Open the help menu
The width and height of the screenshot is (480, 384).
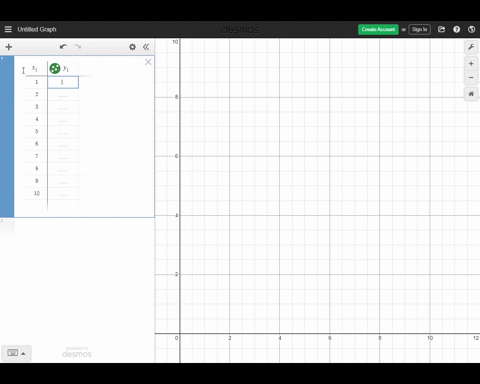456,29
